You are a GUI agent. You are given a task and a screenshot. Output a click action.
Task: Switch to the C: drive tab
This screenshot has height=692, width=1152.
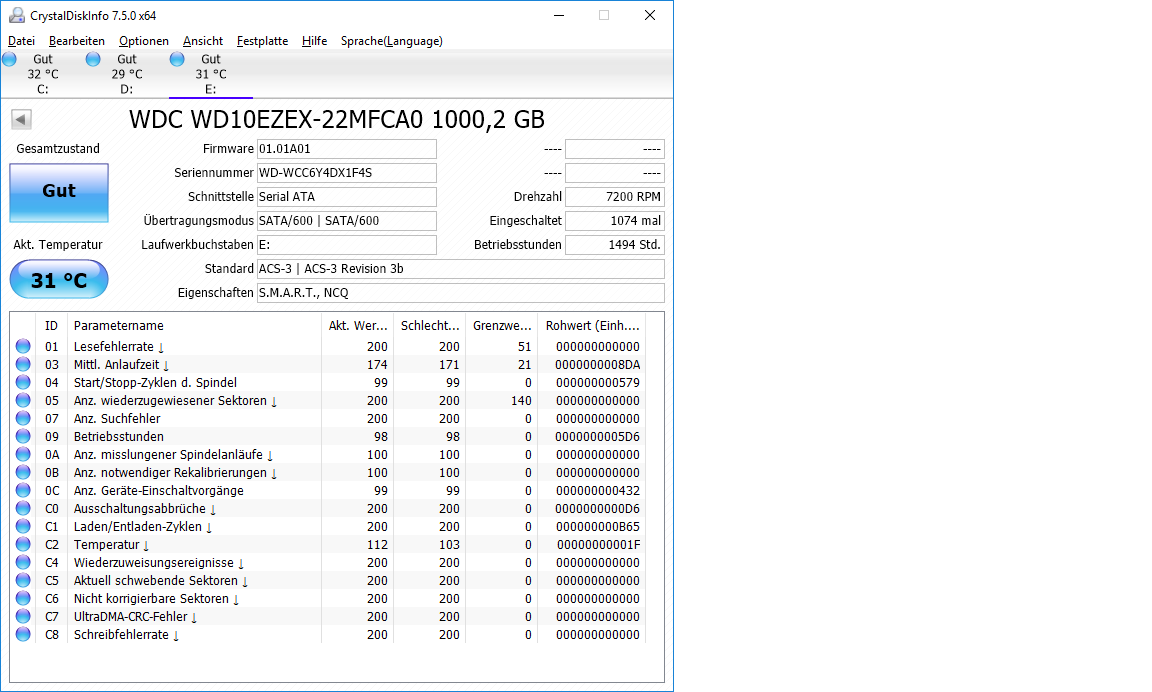coord(43,74)
